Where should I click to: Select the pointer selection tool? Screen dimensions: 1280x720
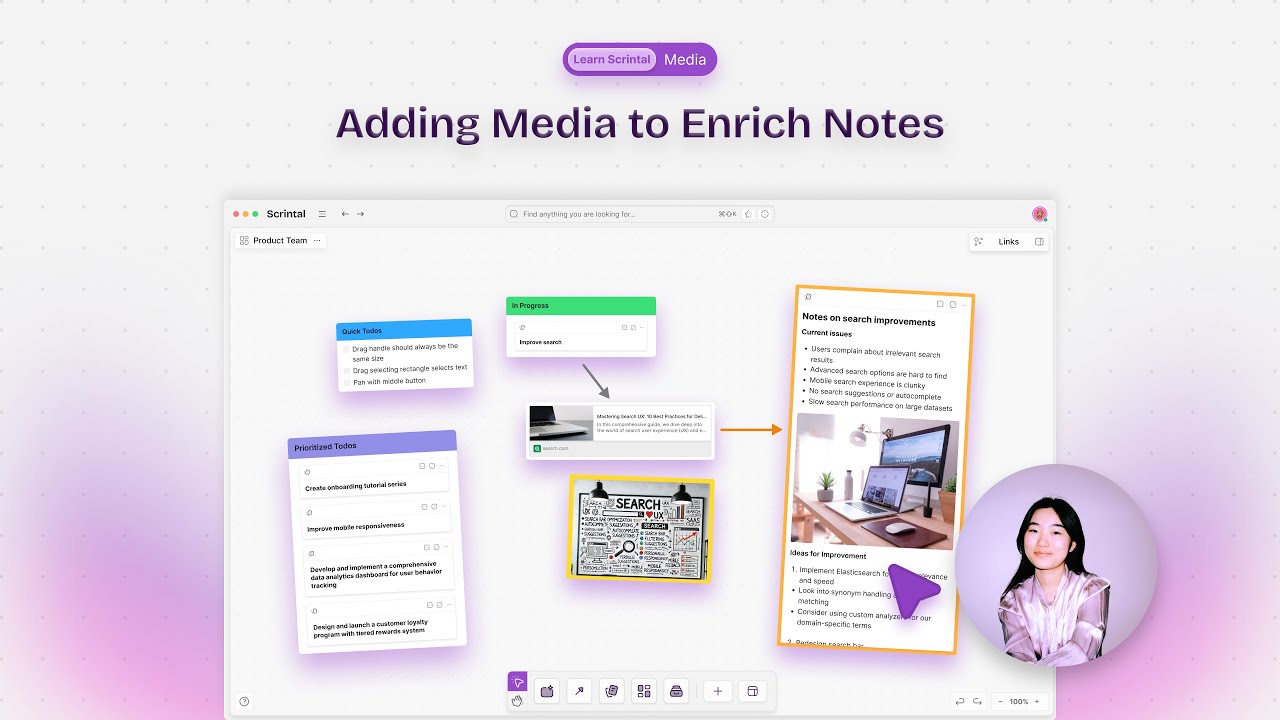(517, 682)
